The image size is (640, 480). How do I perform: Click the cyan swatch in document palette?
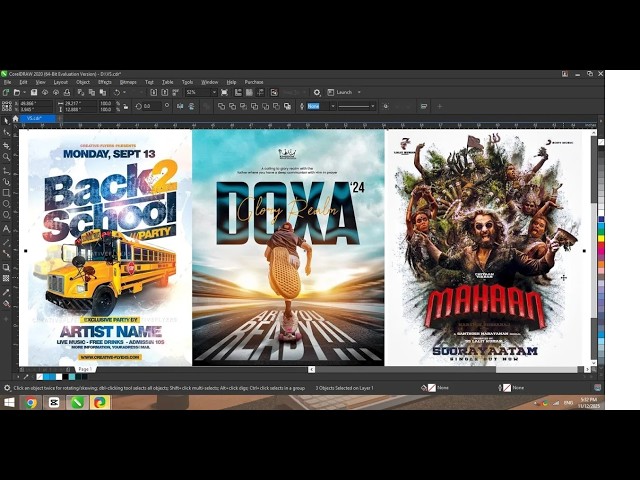(x=72, y=377)
